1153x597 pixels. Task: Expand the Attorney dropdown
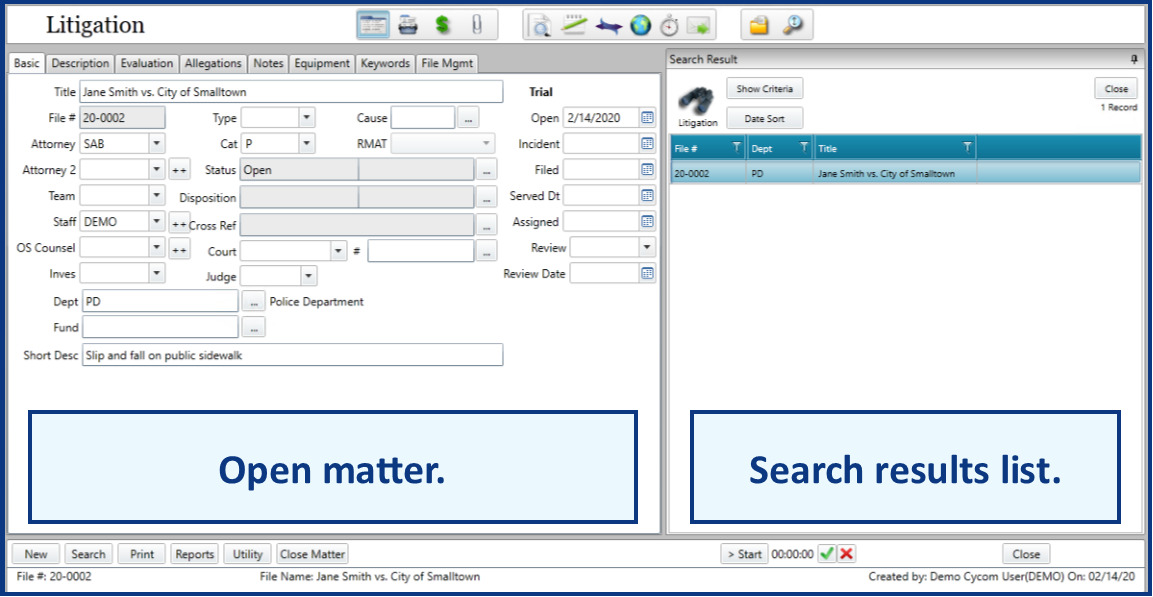click(157, 143)
